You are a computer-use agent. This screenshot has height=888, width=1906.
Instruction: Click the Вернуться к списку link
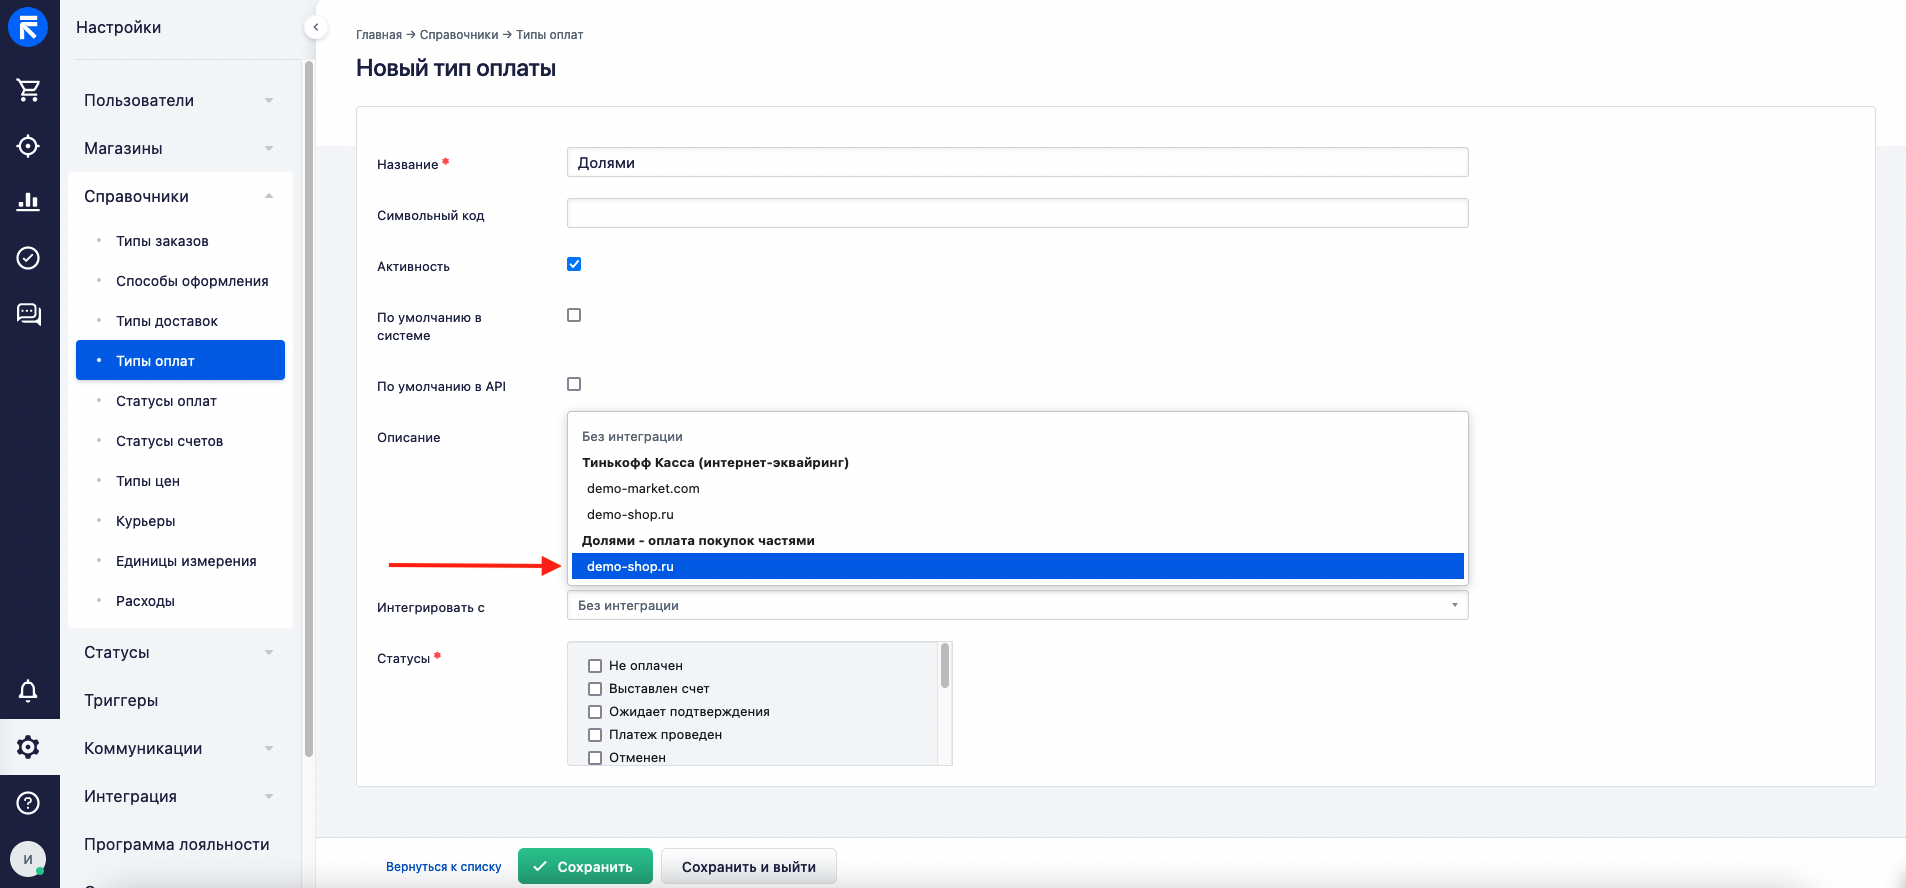[x=444, y=867]
